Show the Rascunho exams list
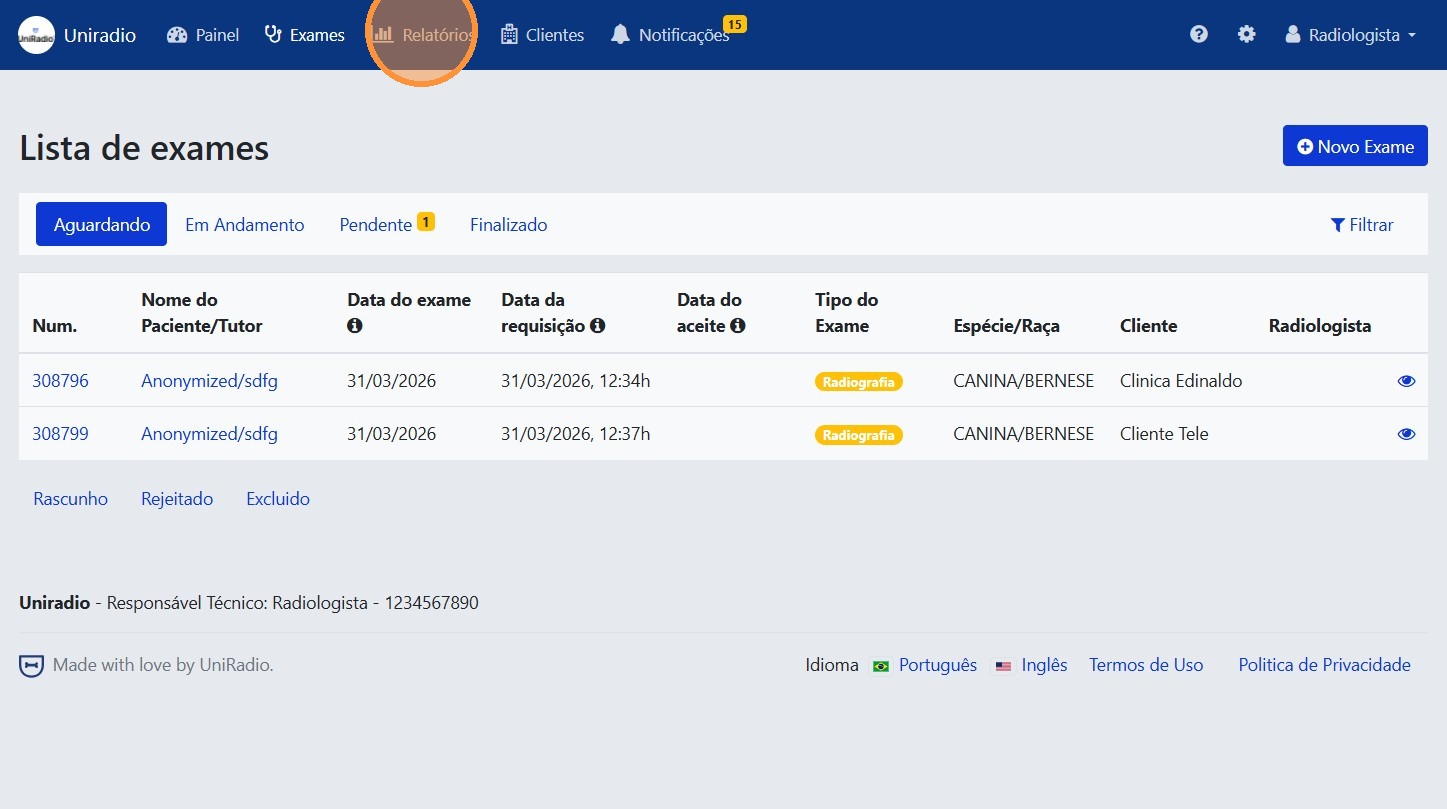1447x809 pixels. [71, 499]
